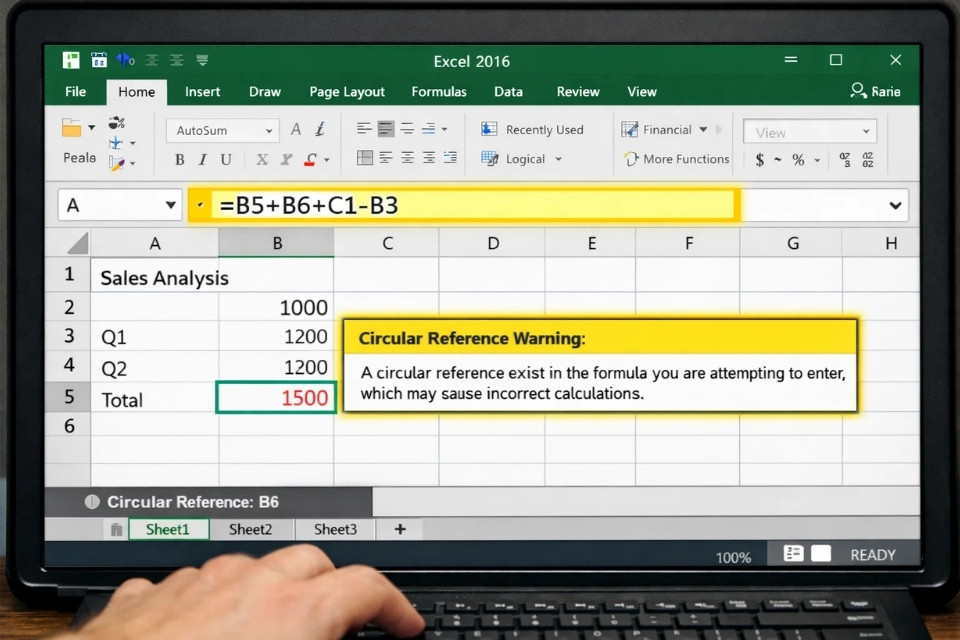This screenshot has width=960, height=640.
Task: Select the Italic formatting icon
Action: [x=204, y=159]
